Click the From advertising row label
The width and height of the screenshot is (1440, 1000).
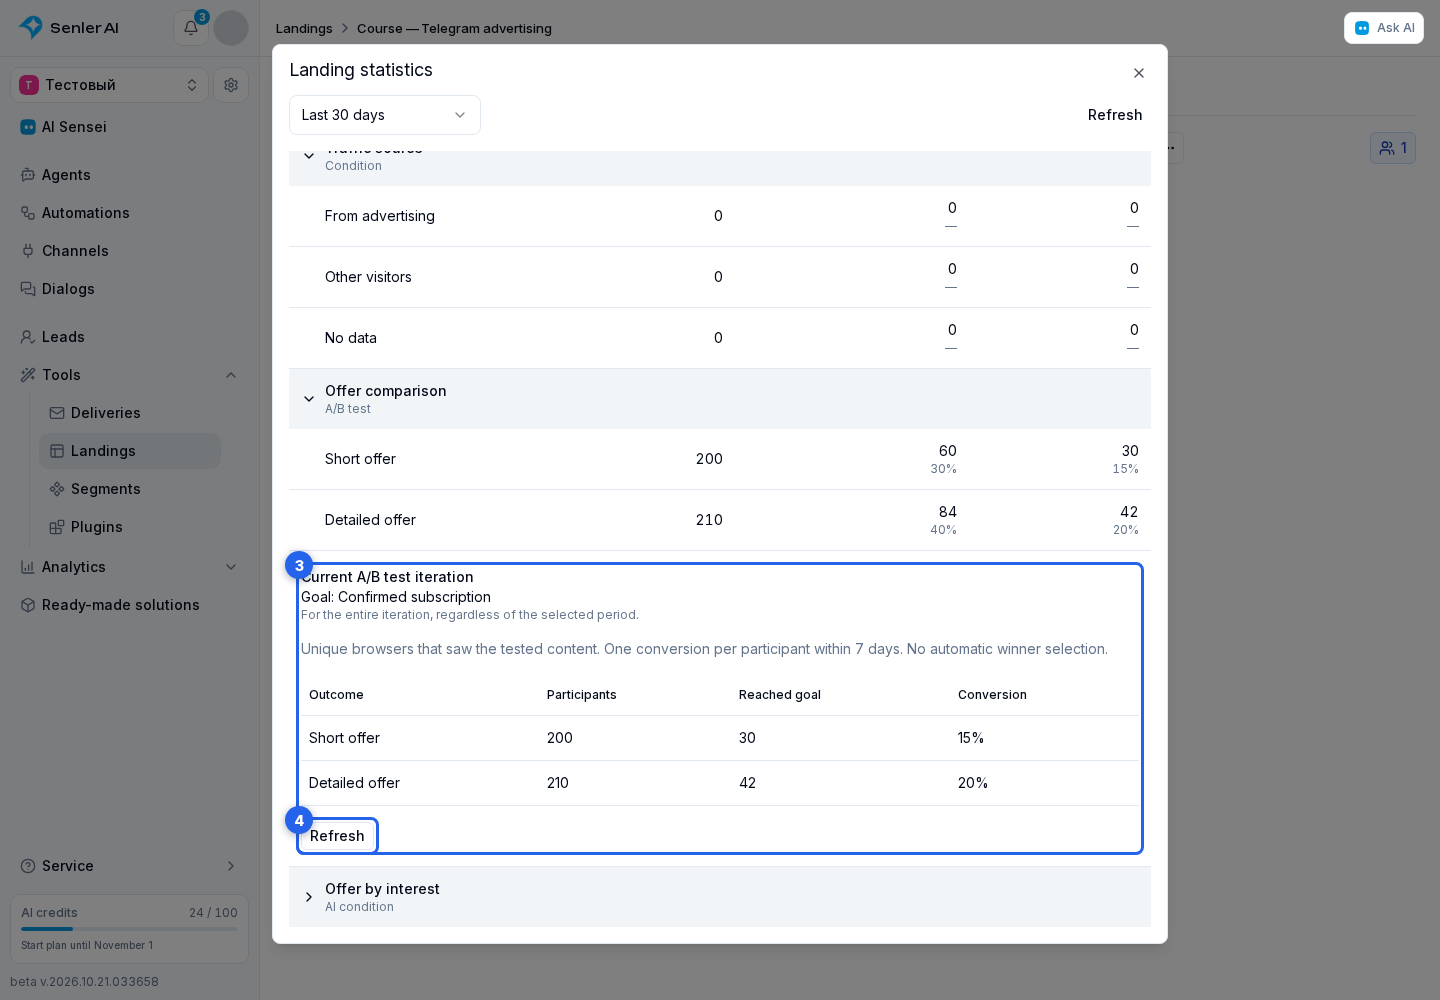point(380,216)
